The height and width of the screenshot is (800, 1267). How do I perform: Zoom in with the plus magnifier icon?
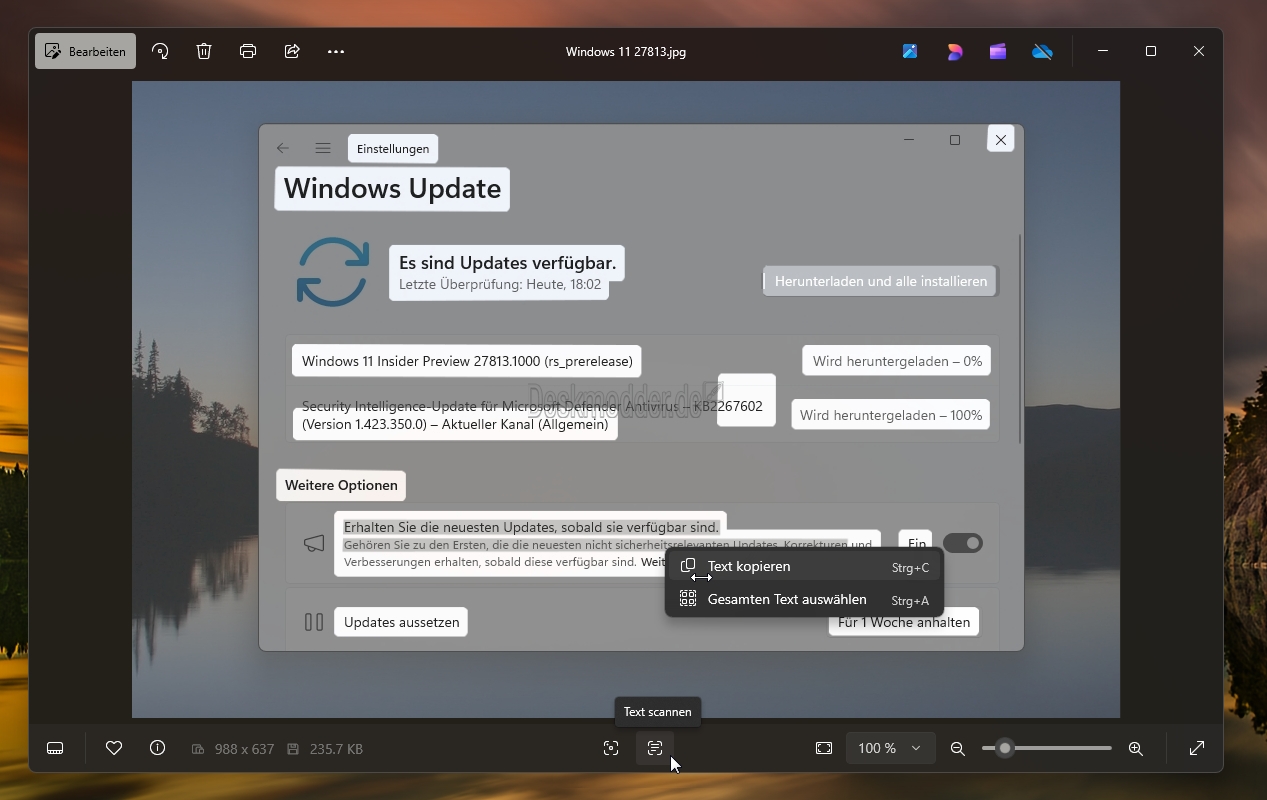1136,748
